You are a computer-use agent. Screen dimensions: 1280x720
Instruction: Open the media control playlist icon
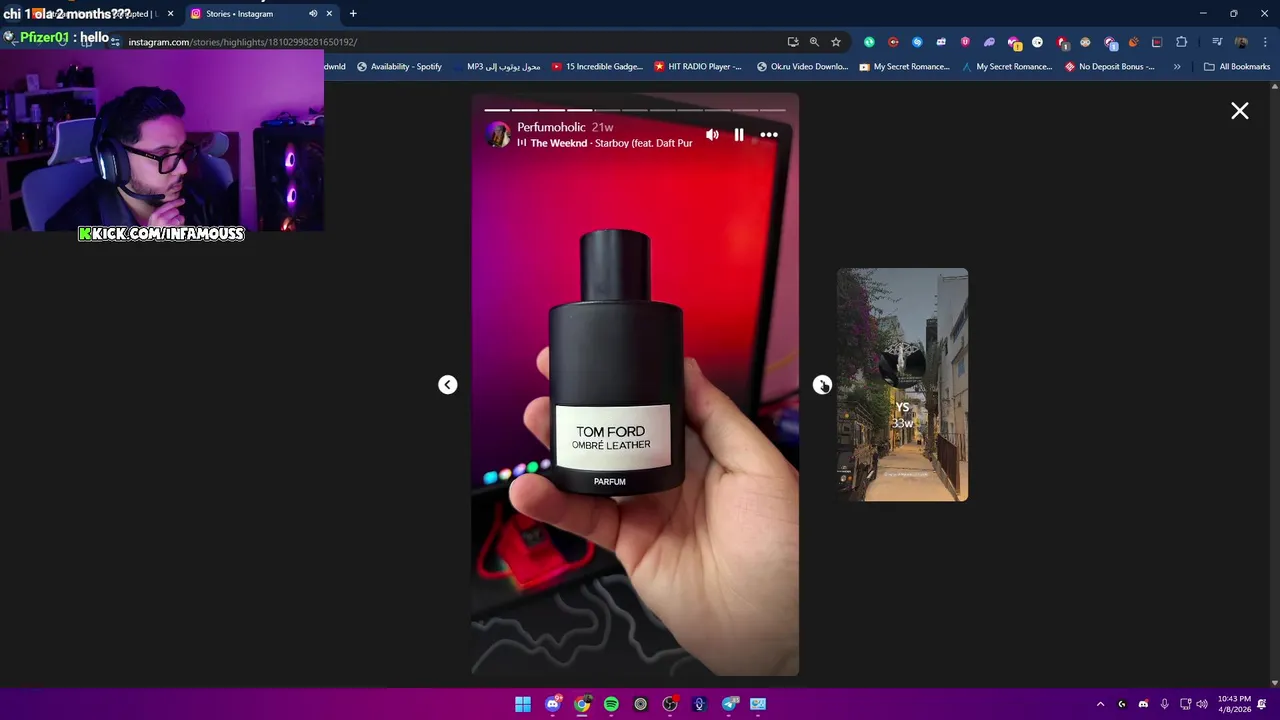[x=1217, y=42]
